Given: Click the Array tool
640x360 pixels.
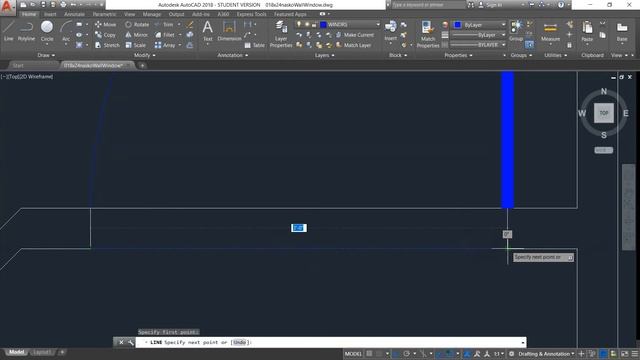Looking at the screenshot, I should point(165,45).
